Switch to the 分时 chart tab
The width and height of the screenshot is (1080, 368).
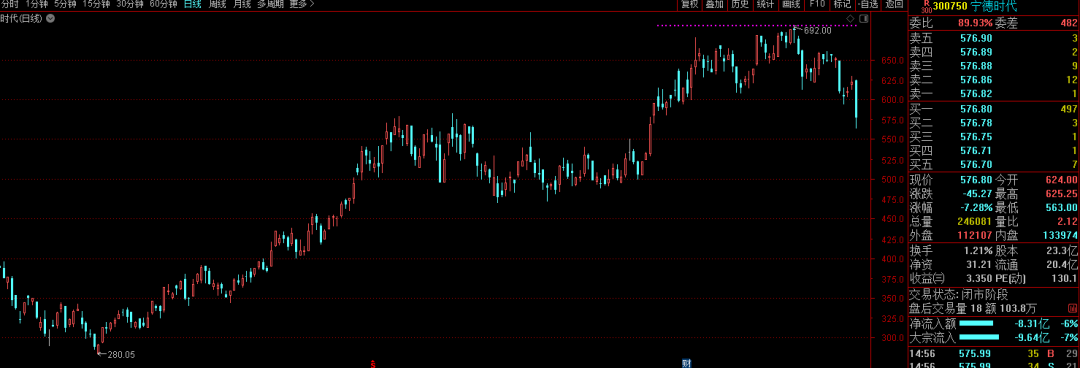coord(10,4)
